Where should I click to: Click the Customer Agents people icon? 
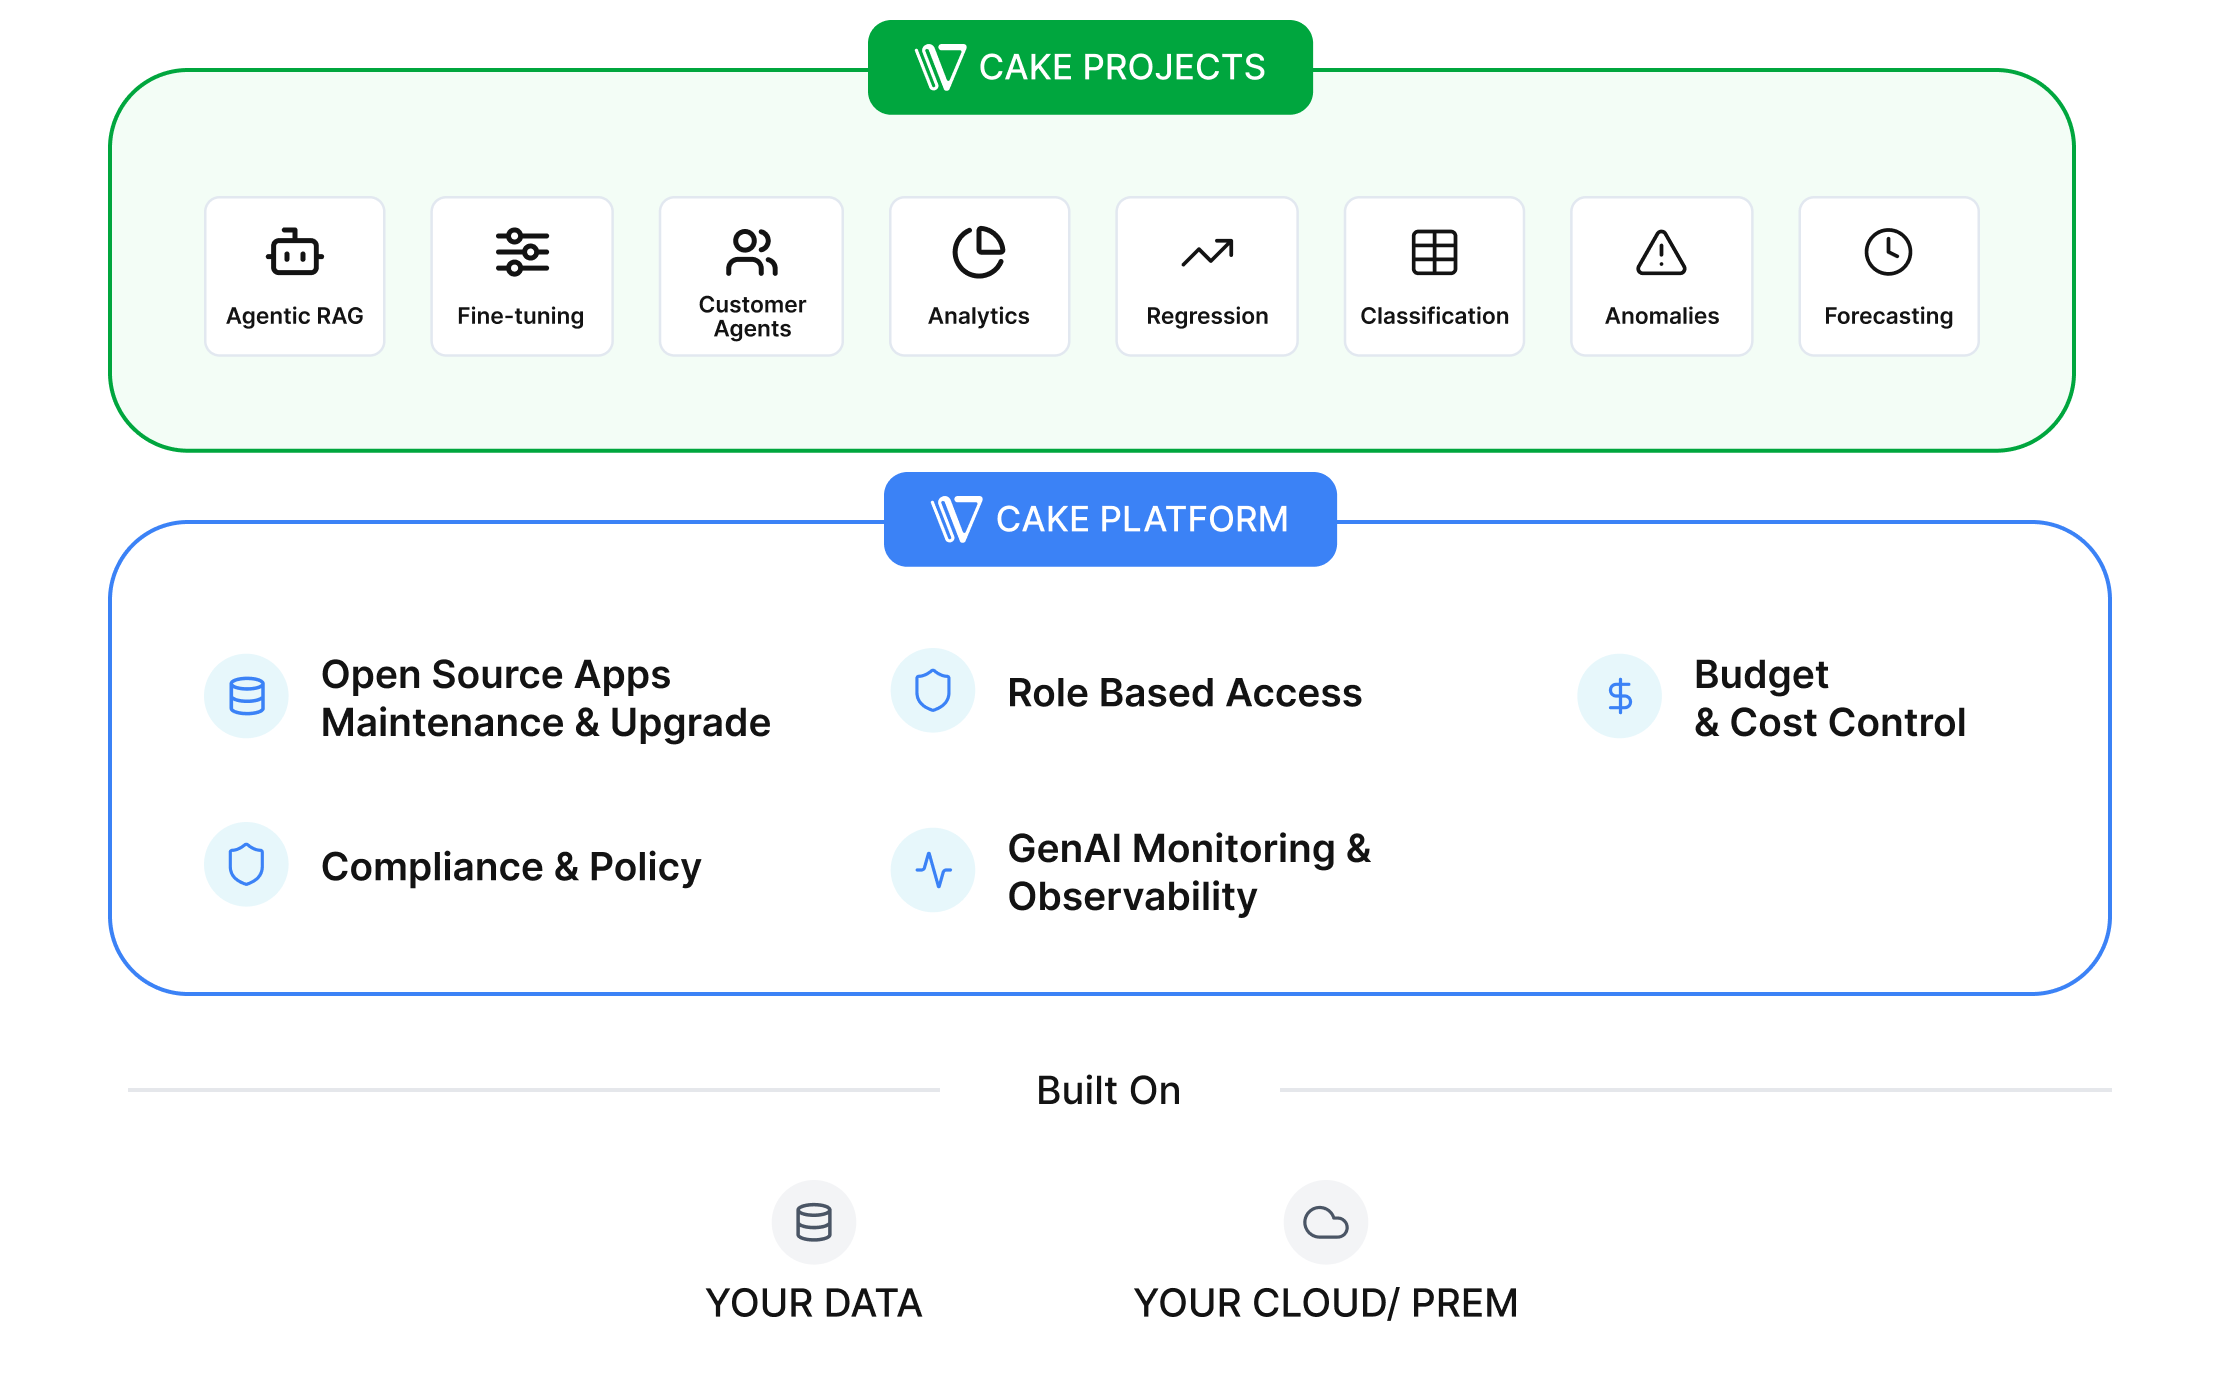pyautogui.click(x=751, y=252)
